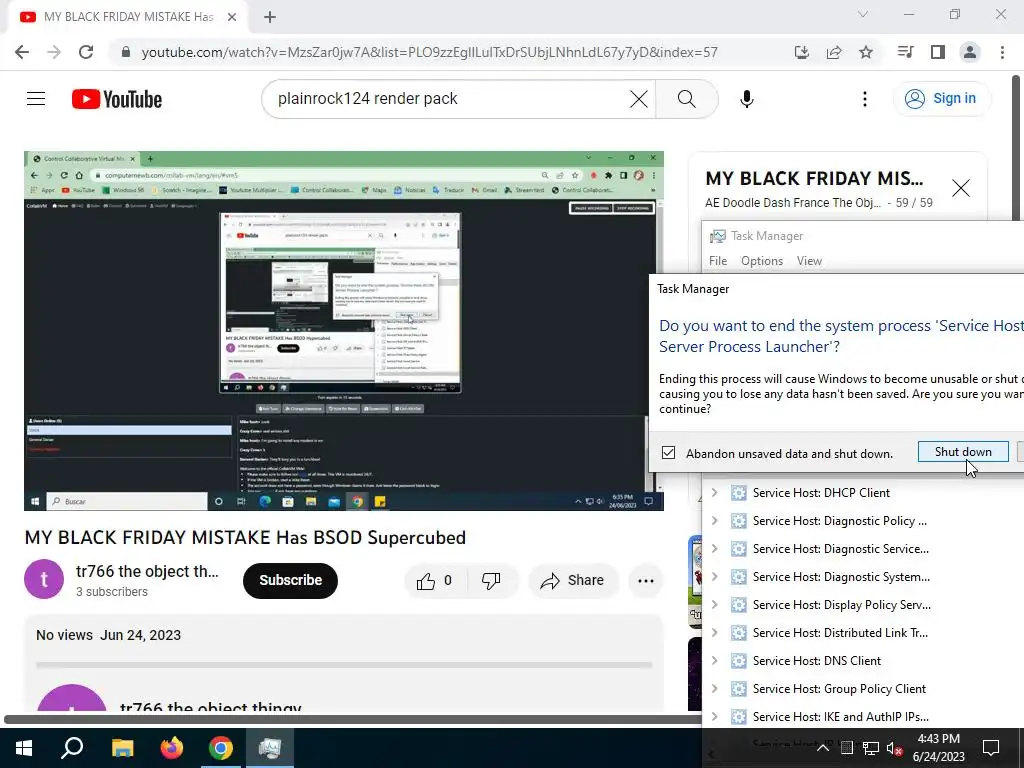Bookmark this tab with star icon
The image size is (1024, 768).
coord(866,52)
